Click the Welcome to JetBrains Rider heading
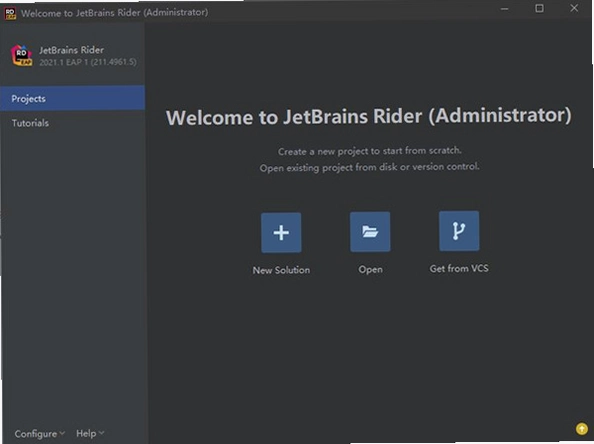The width and height of the screenshot is (594, 444). 369,116
